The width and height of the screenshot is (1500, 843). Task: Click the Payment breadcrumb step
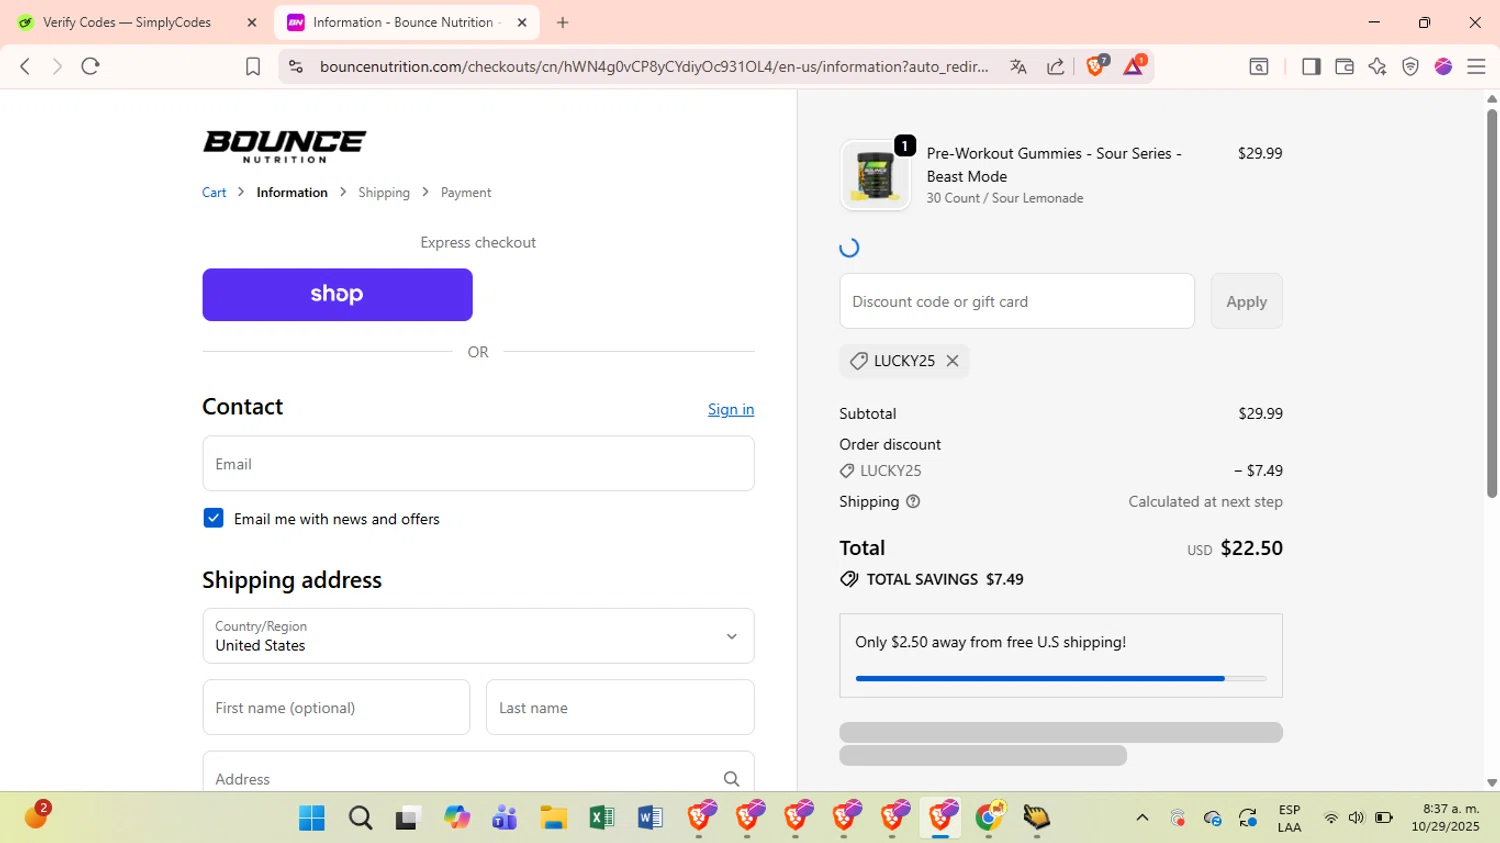(x=466, y=192)
